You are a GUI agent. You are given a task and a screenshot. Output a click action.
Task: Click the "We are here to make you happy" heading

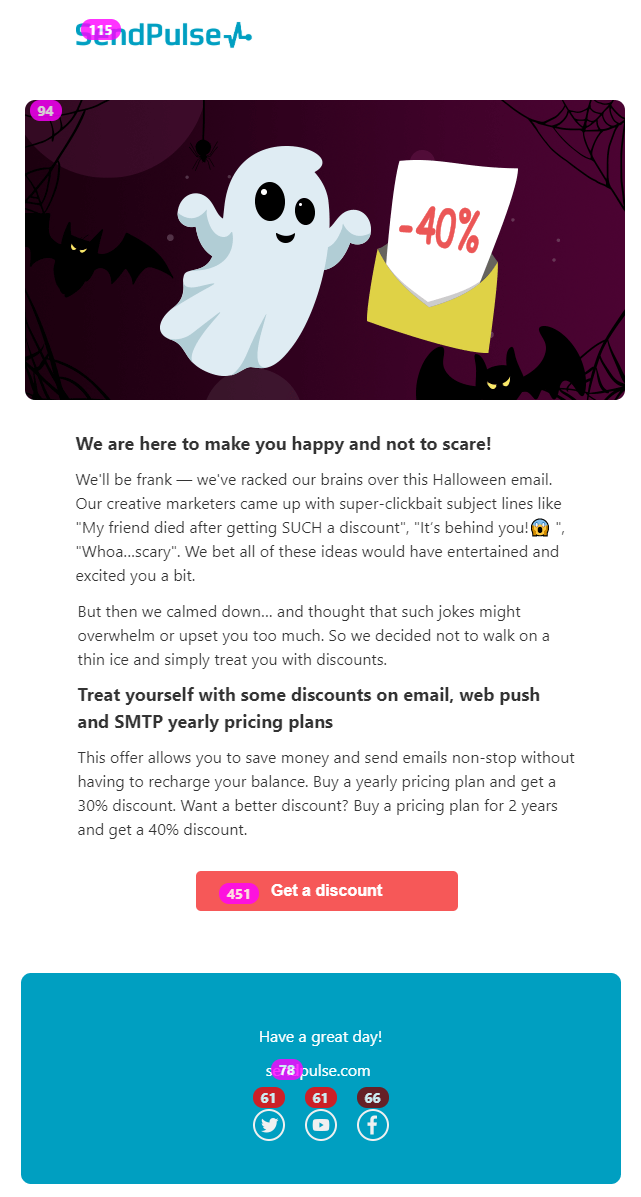pos(284,443)
